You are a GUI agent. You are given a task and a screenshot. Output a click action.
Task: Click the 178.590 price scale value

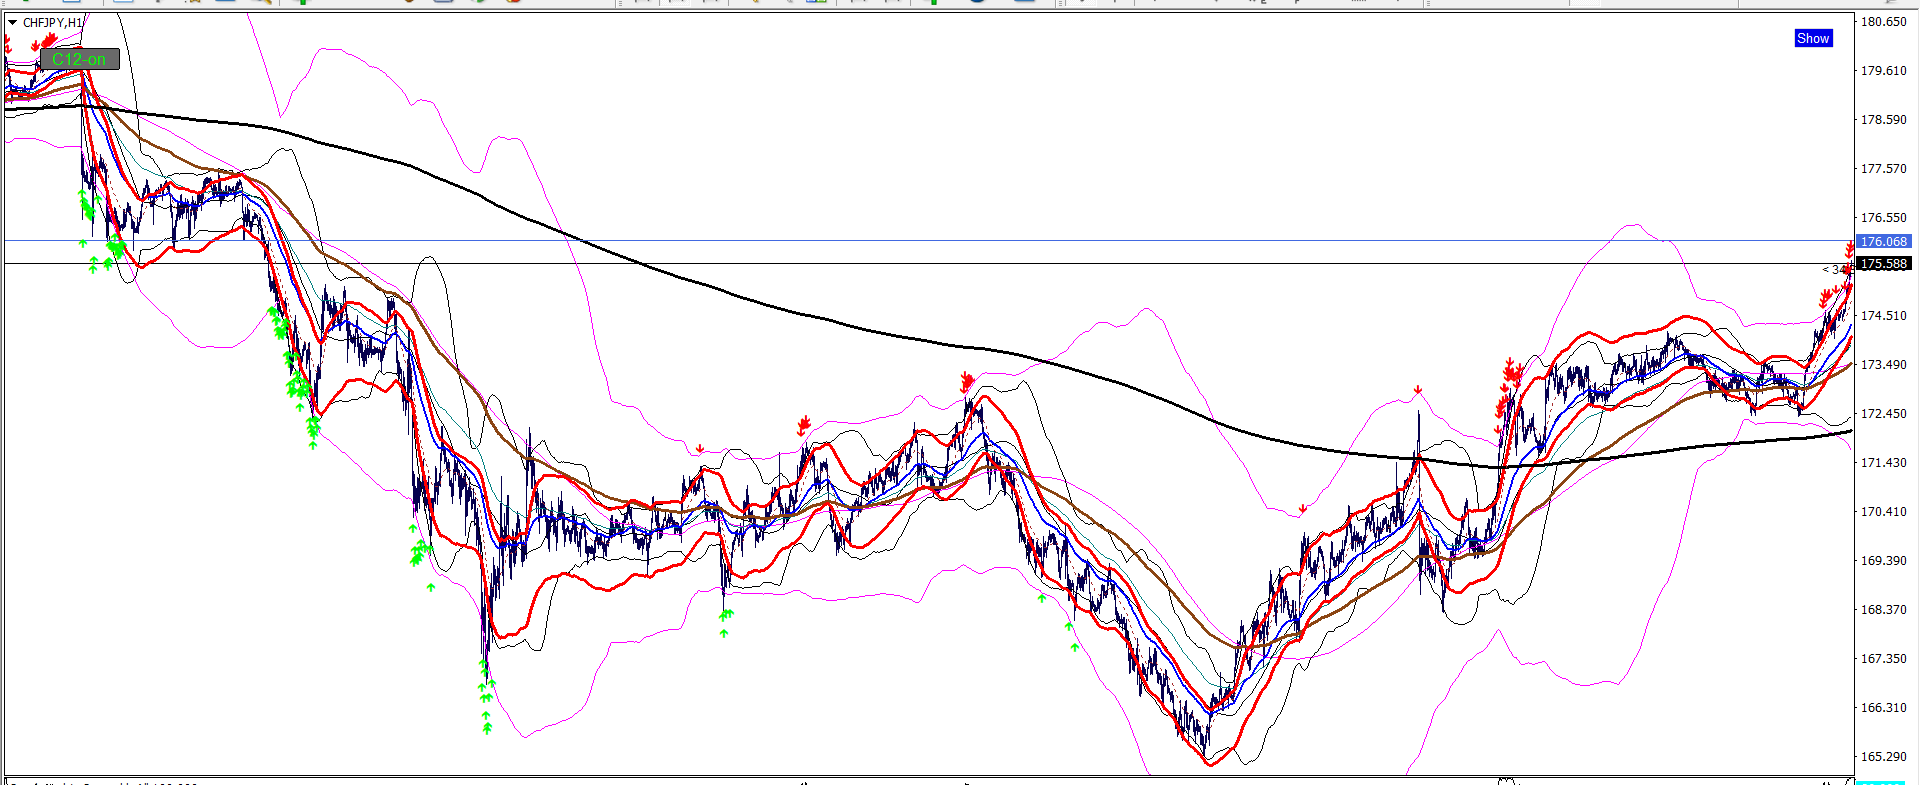1883,119
